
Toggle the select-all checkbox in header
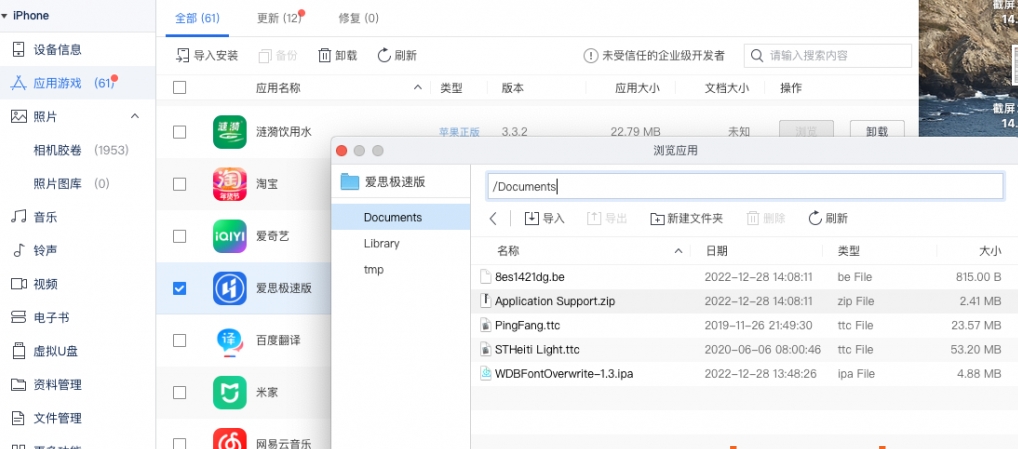point(180,88)
